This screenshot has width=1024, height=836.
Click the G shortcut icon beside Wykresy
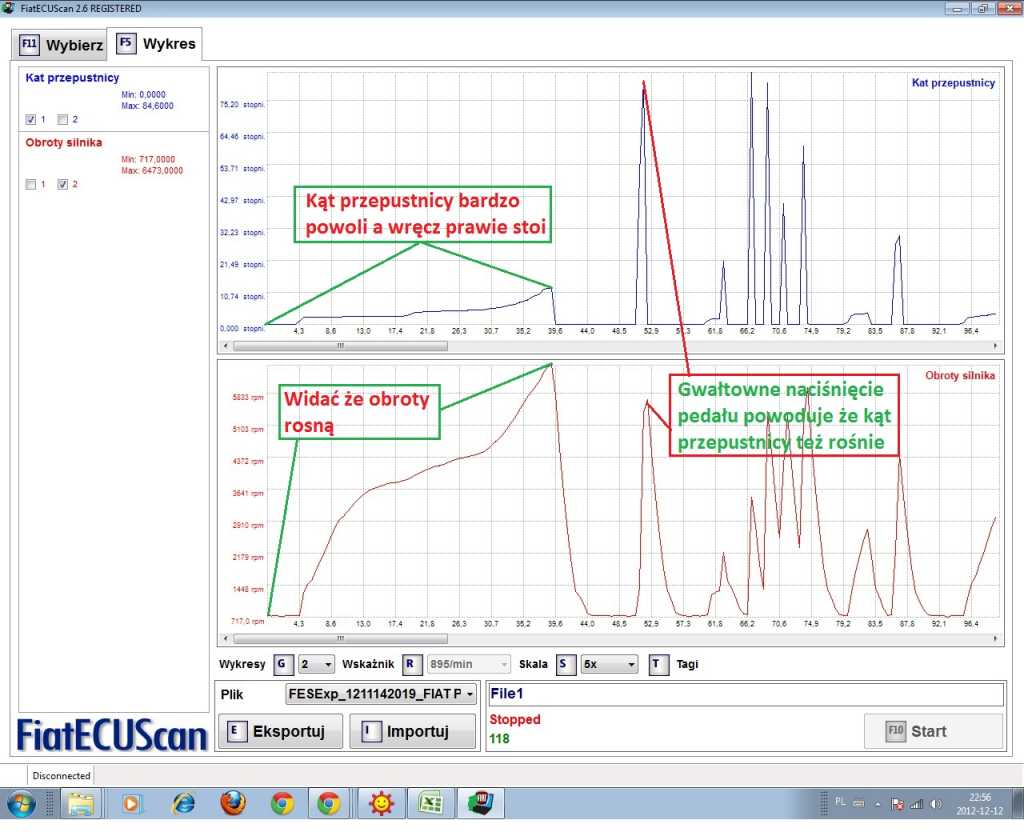coord(283,664)
